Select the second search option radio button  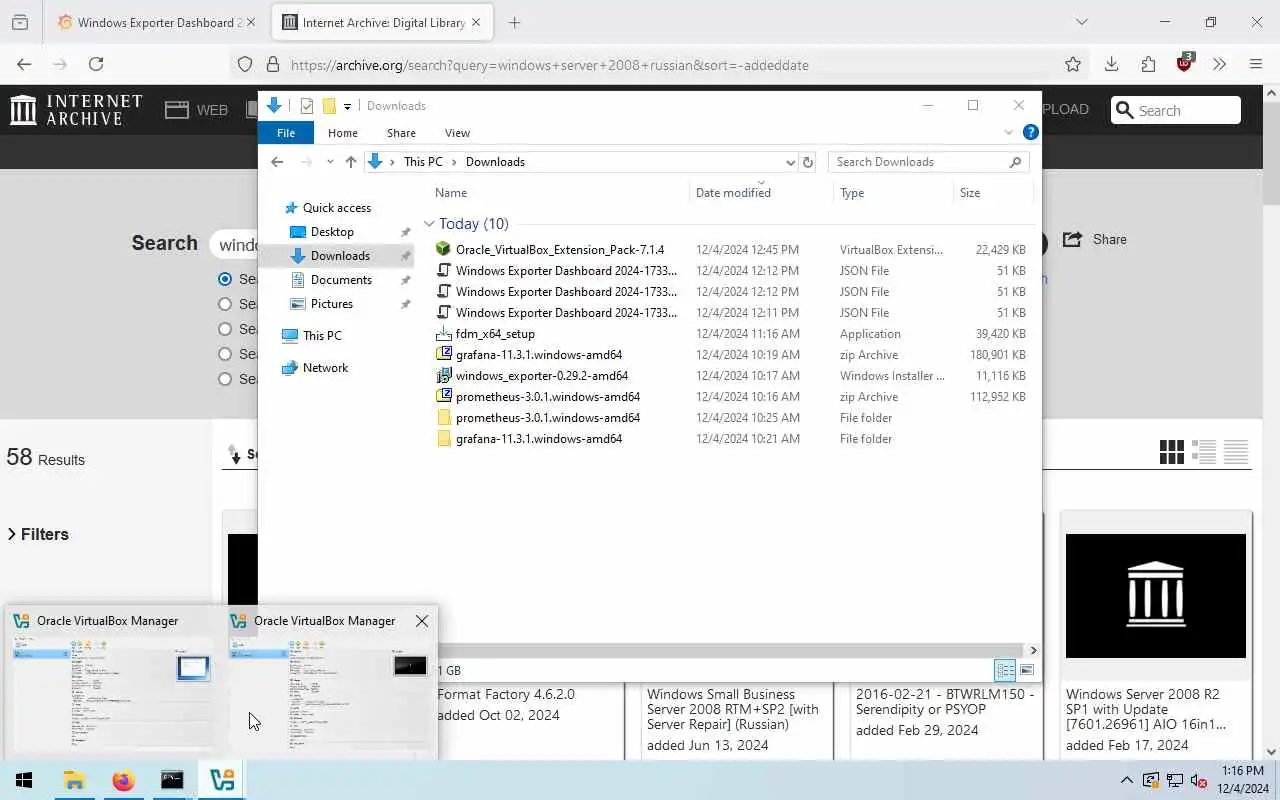pos(225,304)
